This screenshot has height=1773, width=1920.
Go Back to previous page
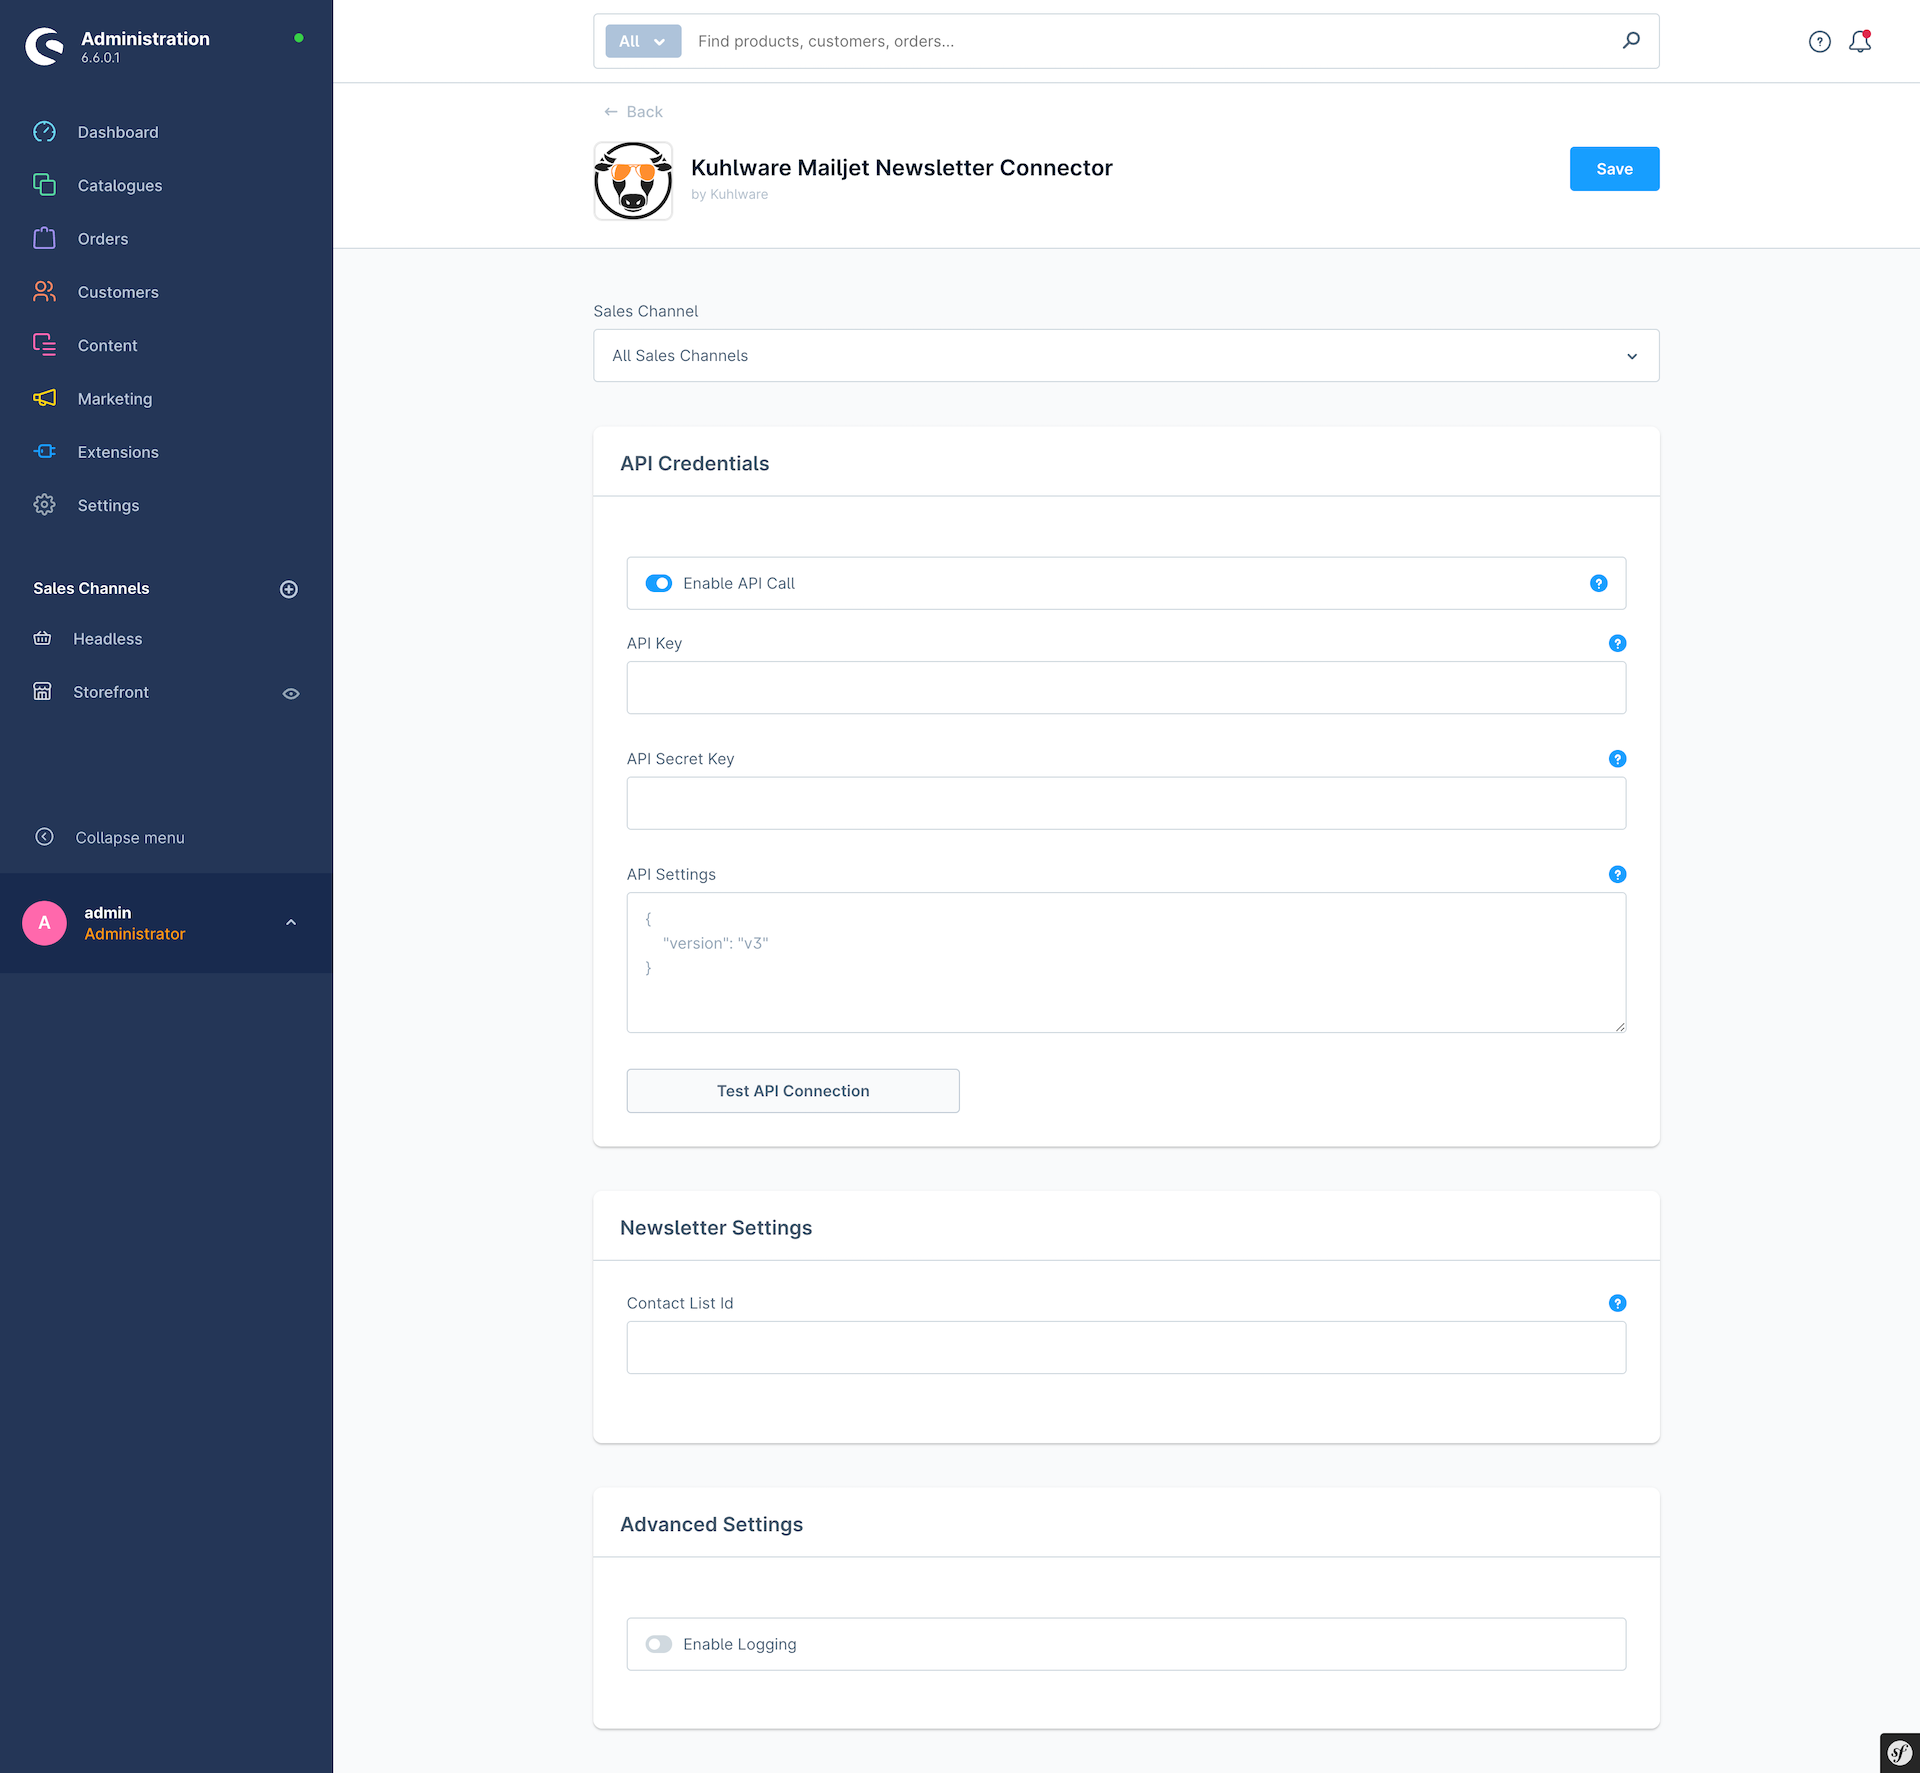[634, 112]
